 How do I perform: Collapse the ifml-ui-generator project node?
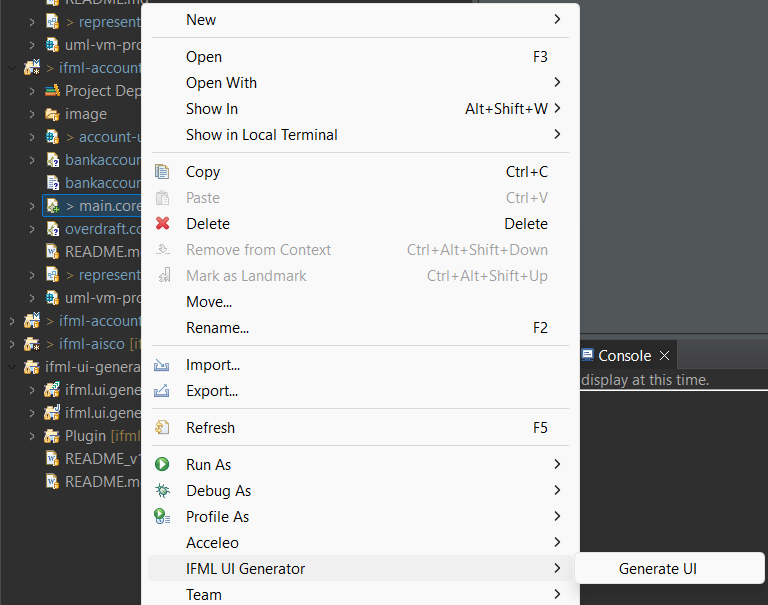[12, 367]
